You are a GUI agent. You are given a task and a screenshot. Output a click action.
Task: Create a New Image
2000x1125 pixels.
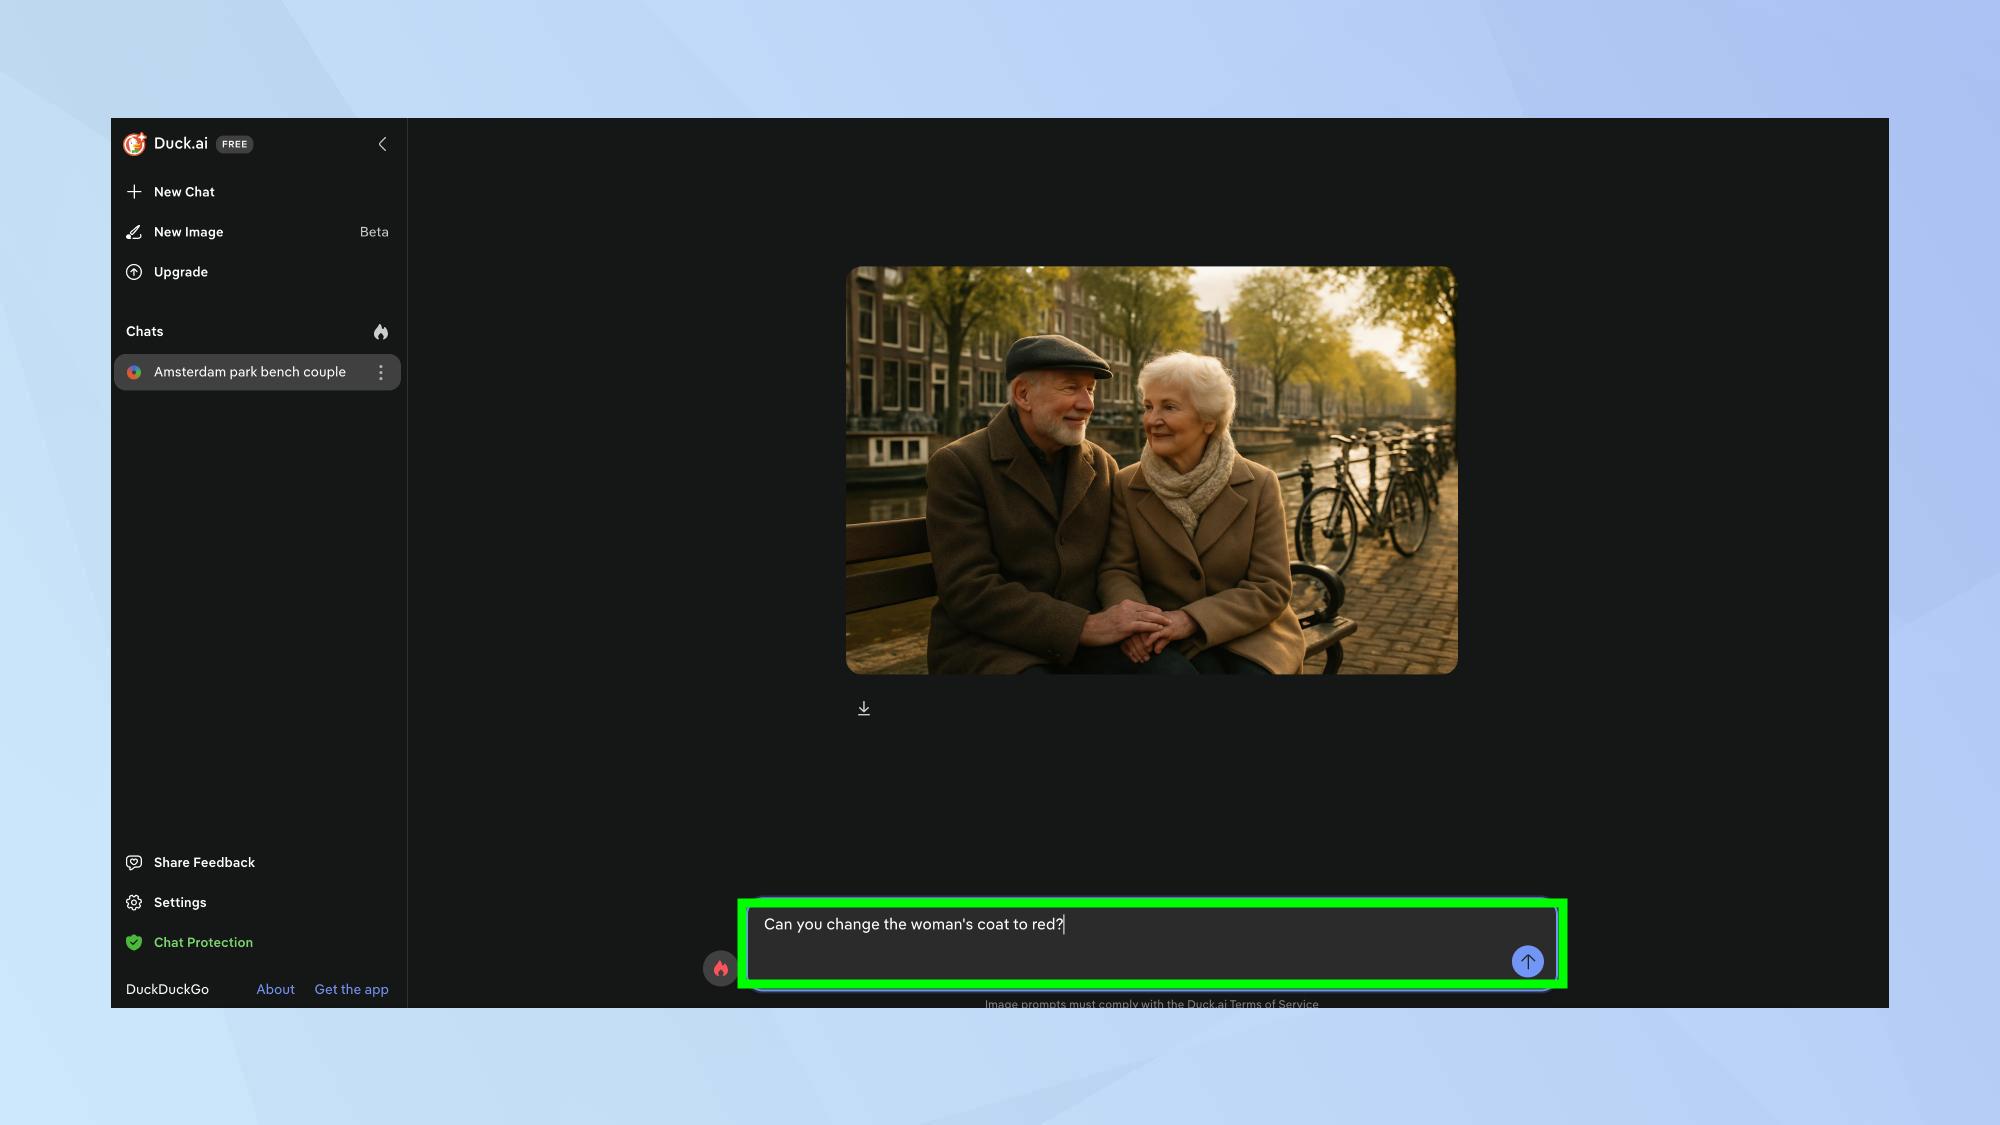coord(188,231)
